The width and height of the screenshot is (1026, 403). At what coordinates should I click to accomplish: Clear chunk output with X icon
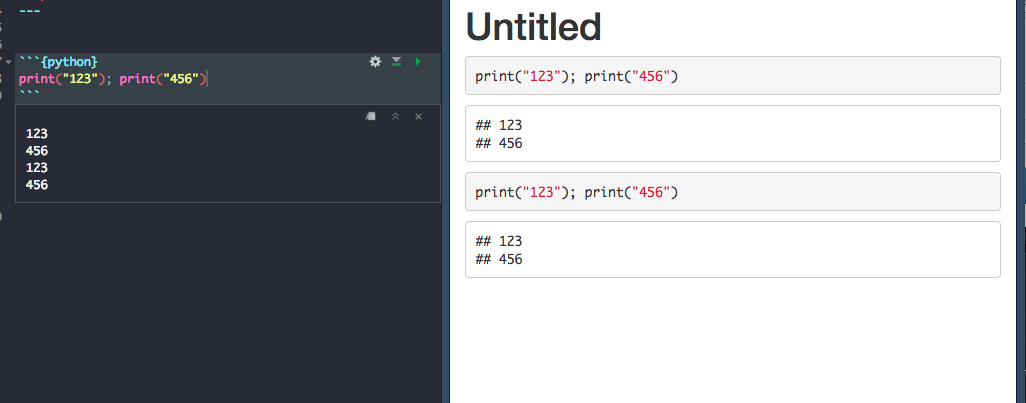pos(419,116)
